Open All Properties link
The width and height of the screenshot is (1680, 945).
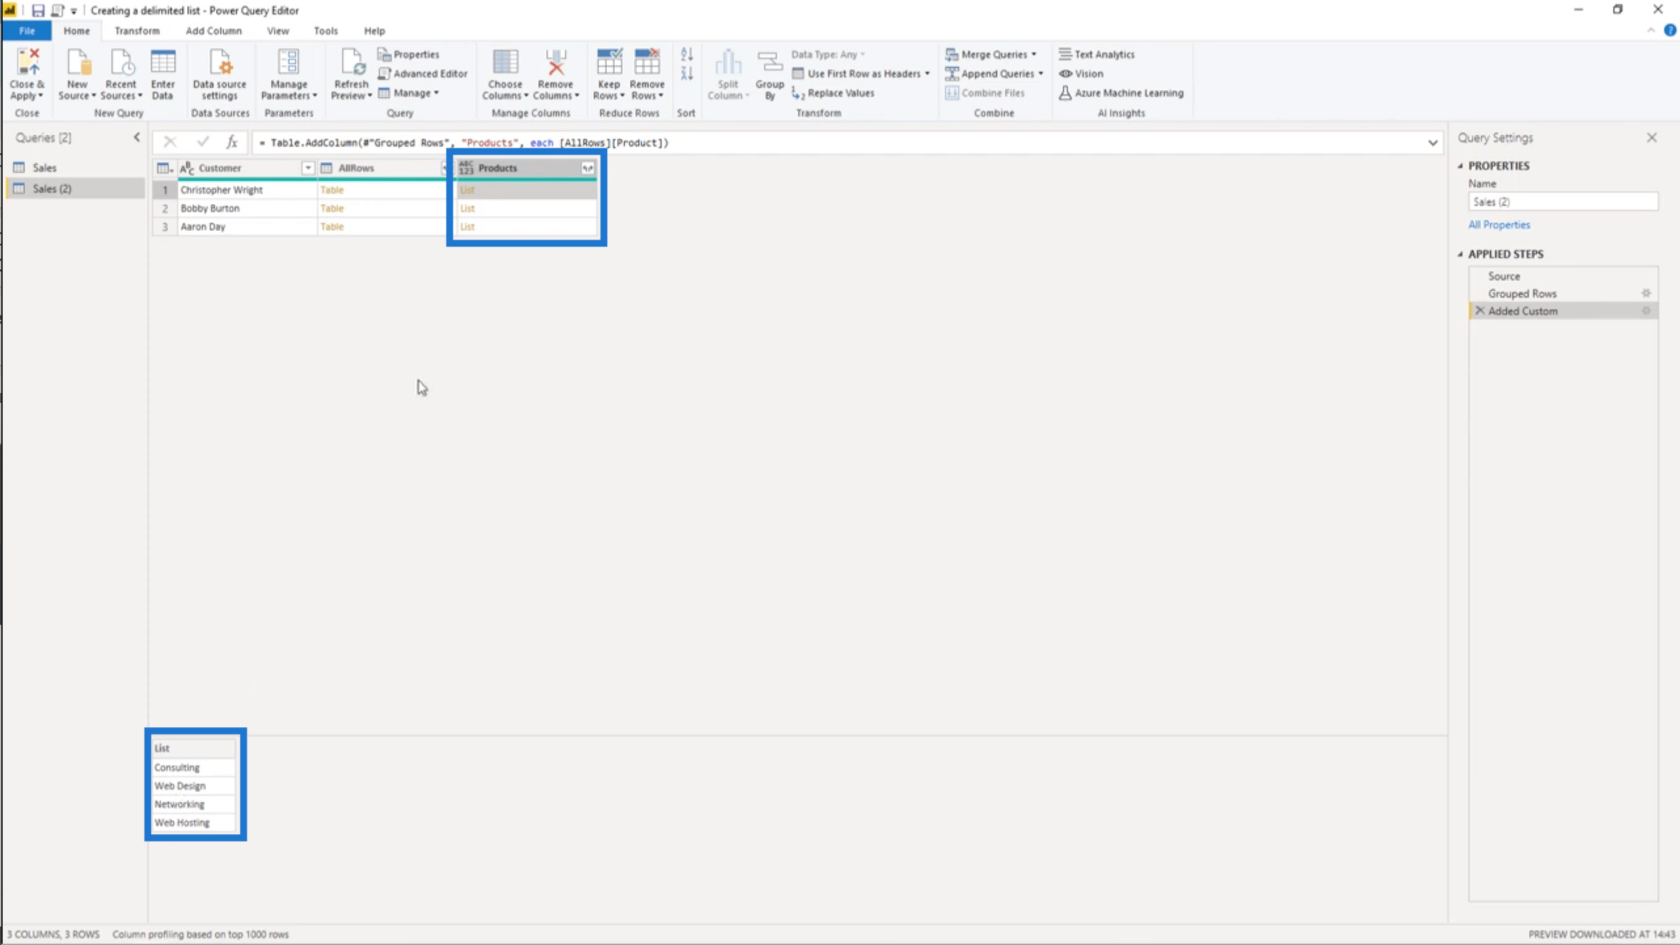coord(1499,225)
